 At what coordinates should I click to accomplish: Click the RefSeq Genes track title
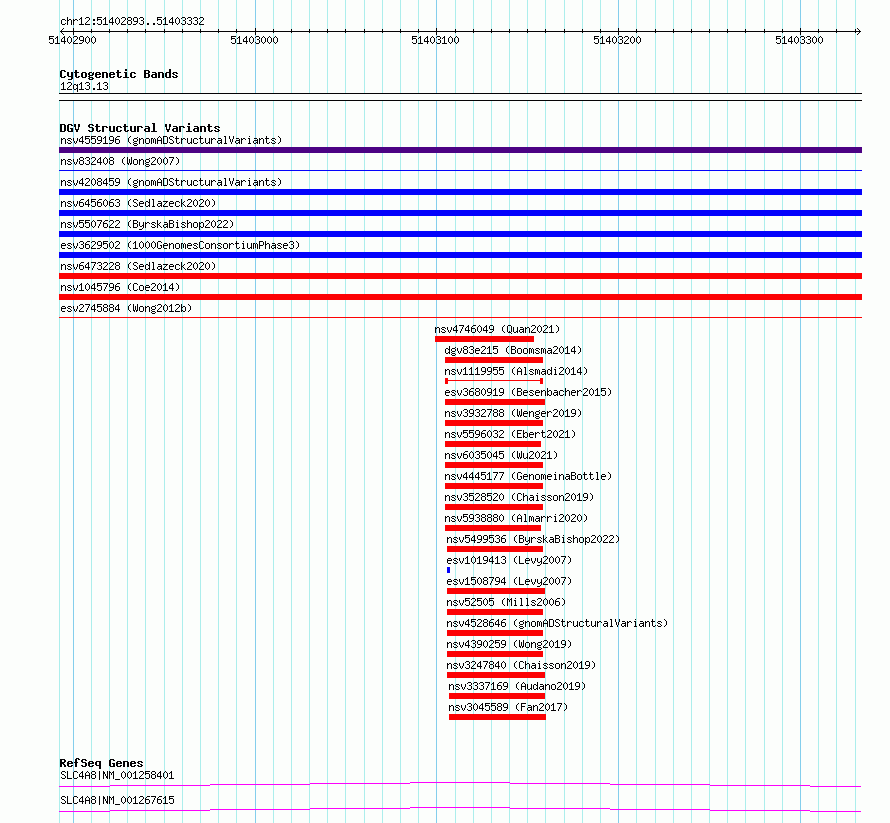(101, 763)
